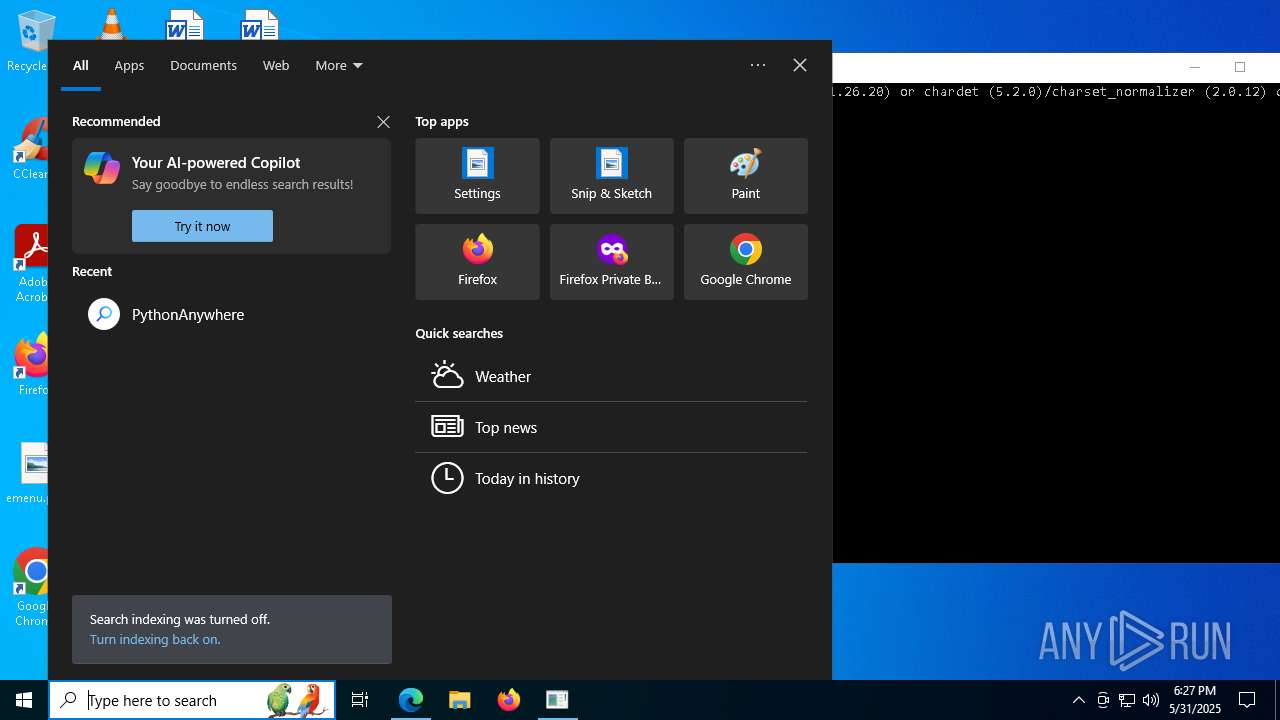Launch Google Chrome from Top apps

pos(746,262)
